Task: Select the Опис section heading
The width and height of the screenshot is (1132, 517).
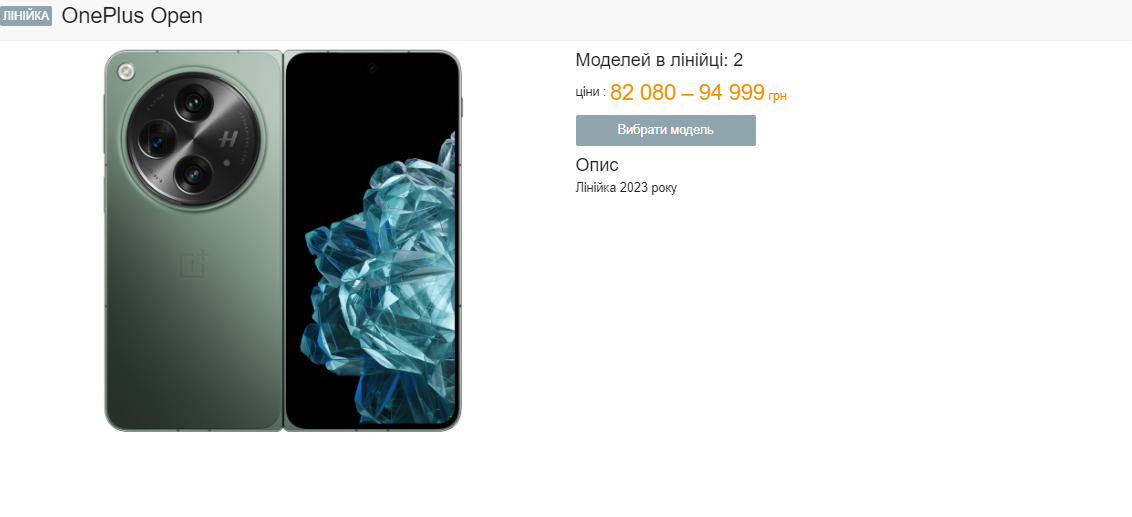Action: click(597, 165)
